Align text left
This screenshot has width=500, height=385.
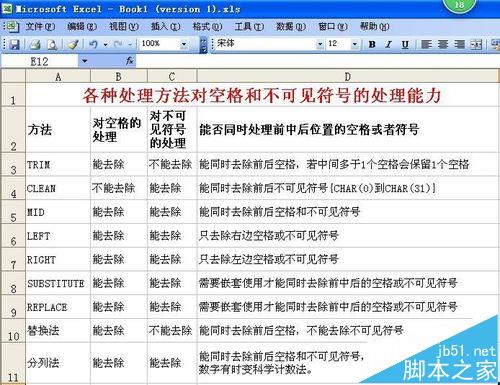pyautogui.click(x=426, y=44)
